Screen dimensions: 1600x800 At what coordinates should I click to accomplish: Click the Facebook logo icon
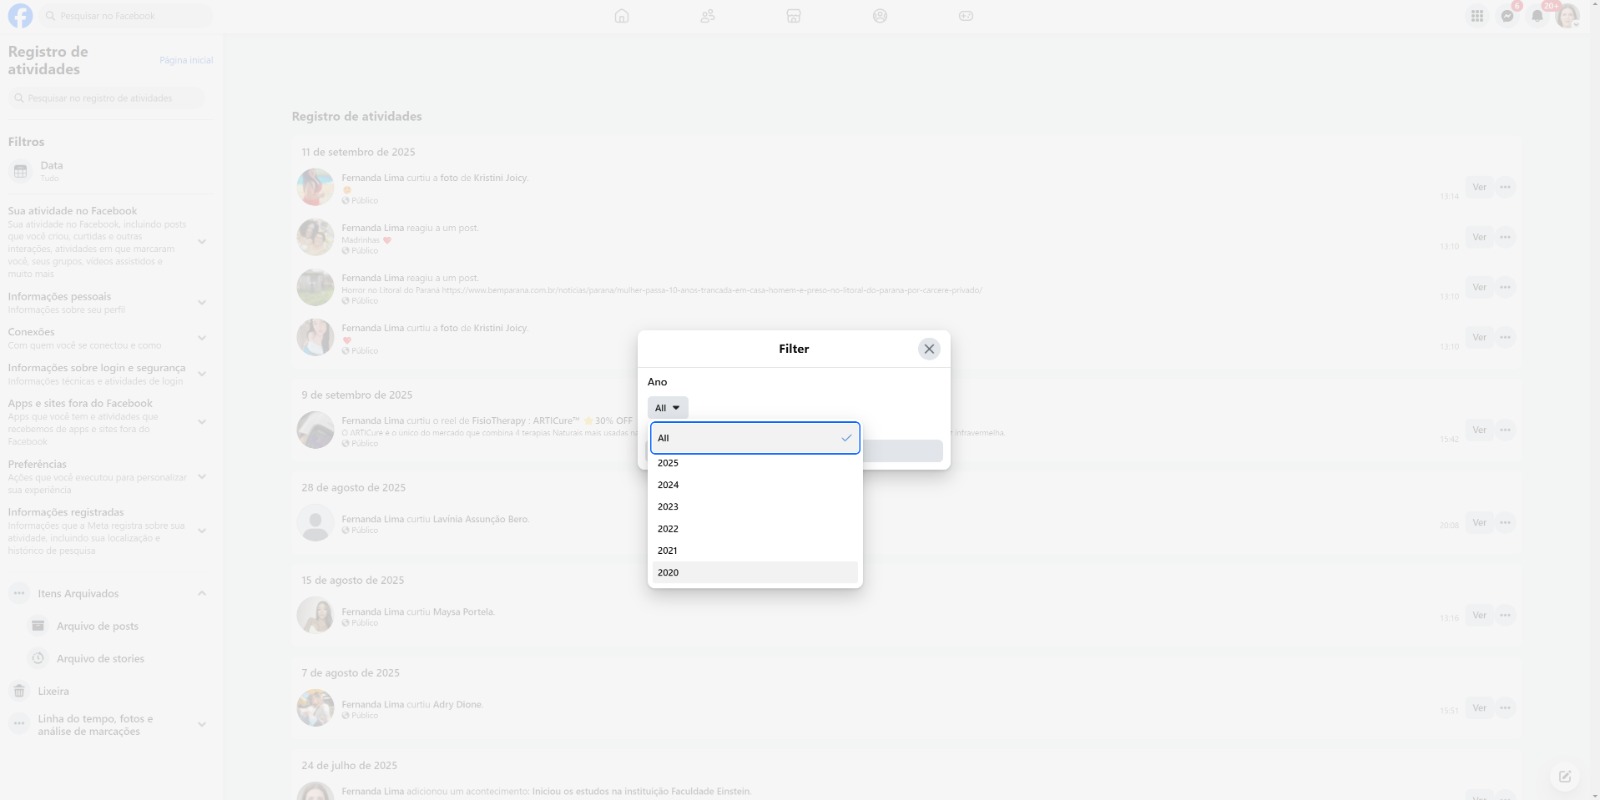pyautogui.click(x=20, y=16)
